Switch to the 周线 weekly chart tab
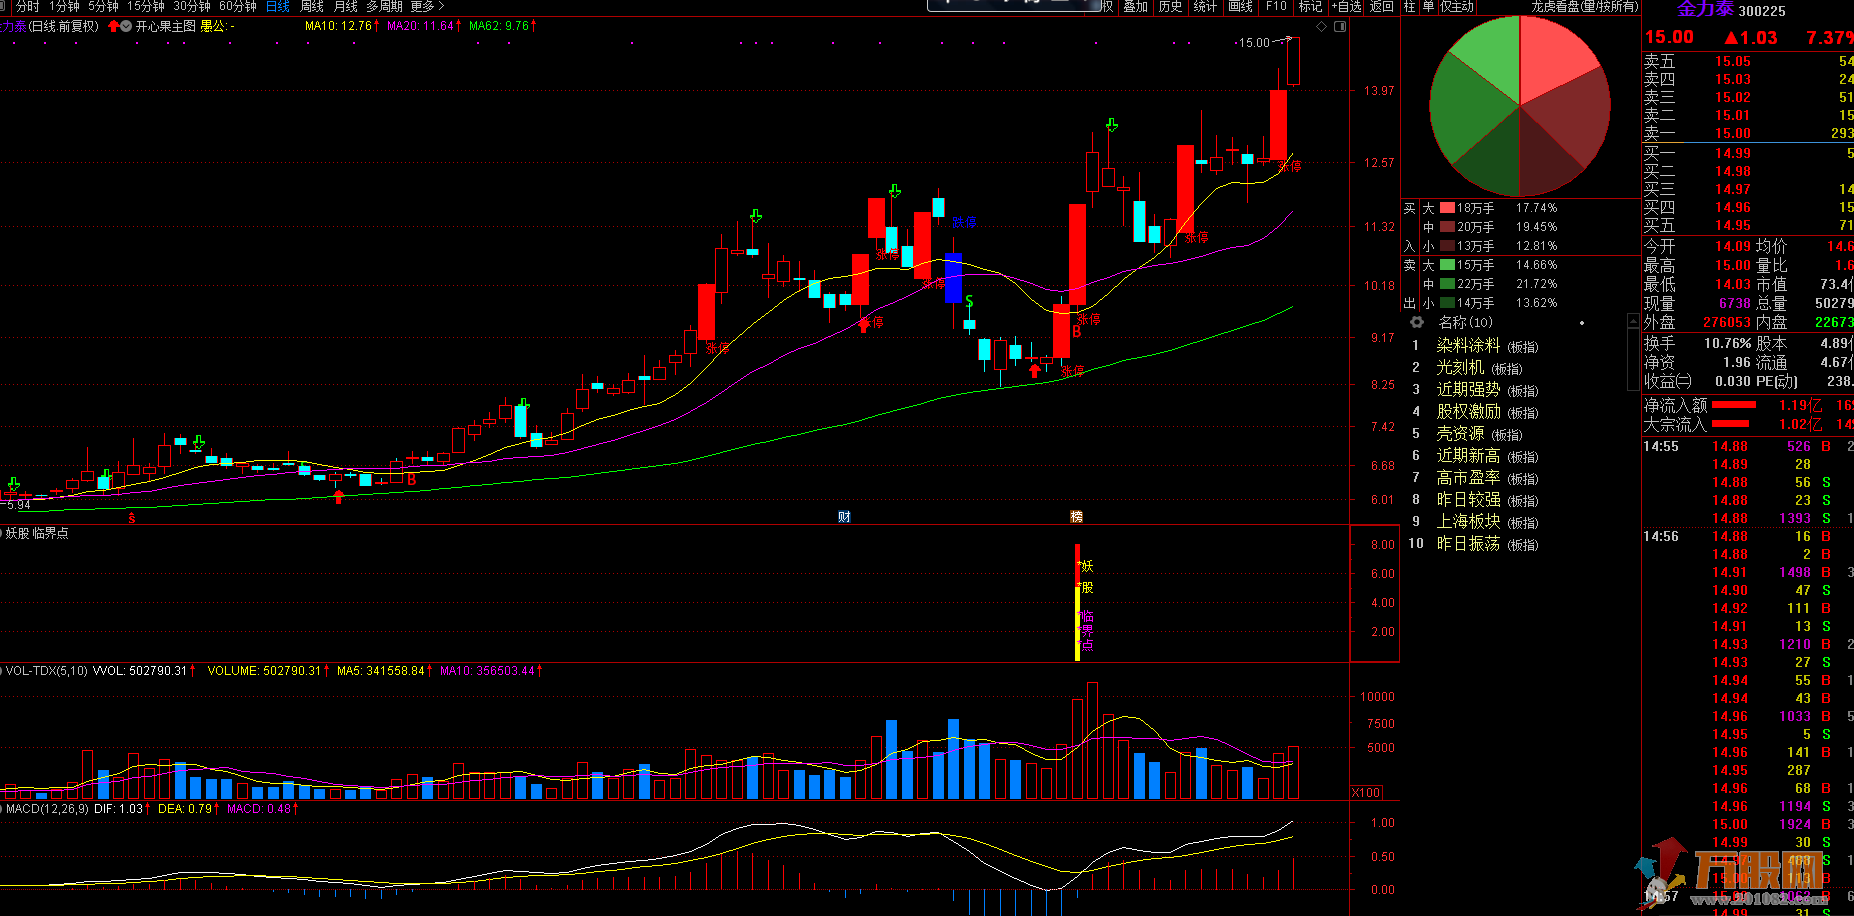 tap(312, 6)
